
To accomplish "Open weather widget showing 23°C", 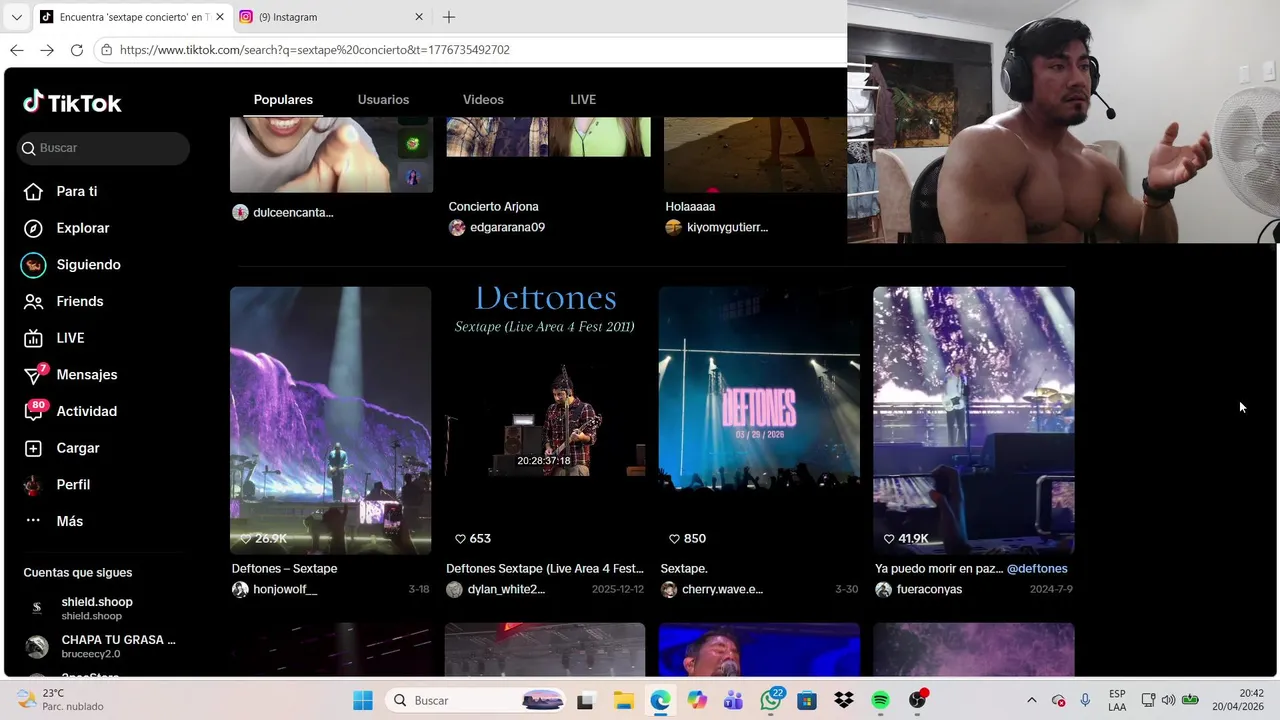I will coord(60,700).
